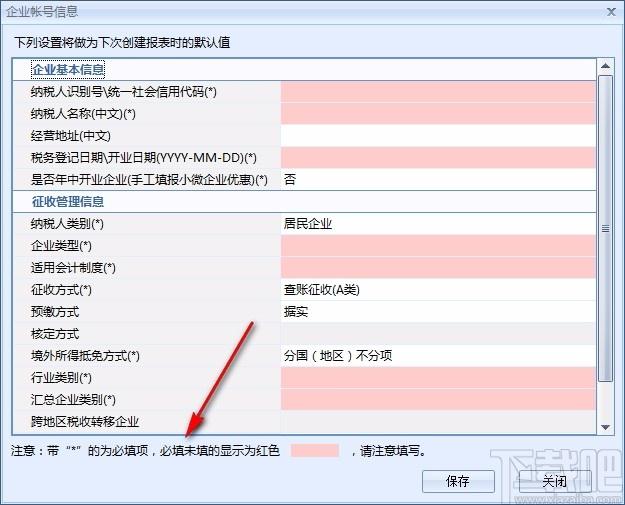Click the 关闭 button

coord(554,481)
